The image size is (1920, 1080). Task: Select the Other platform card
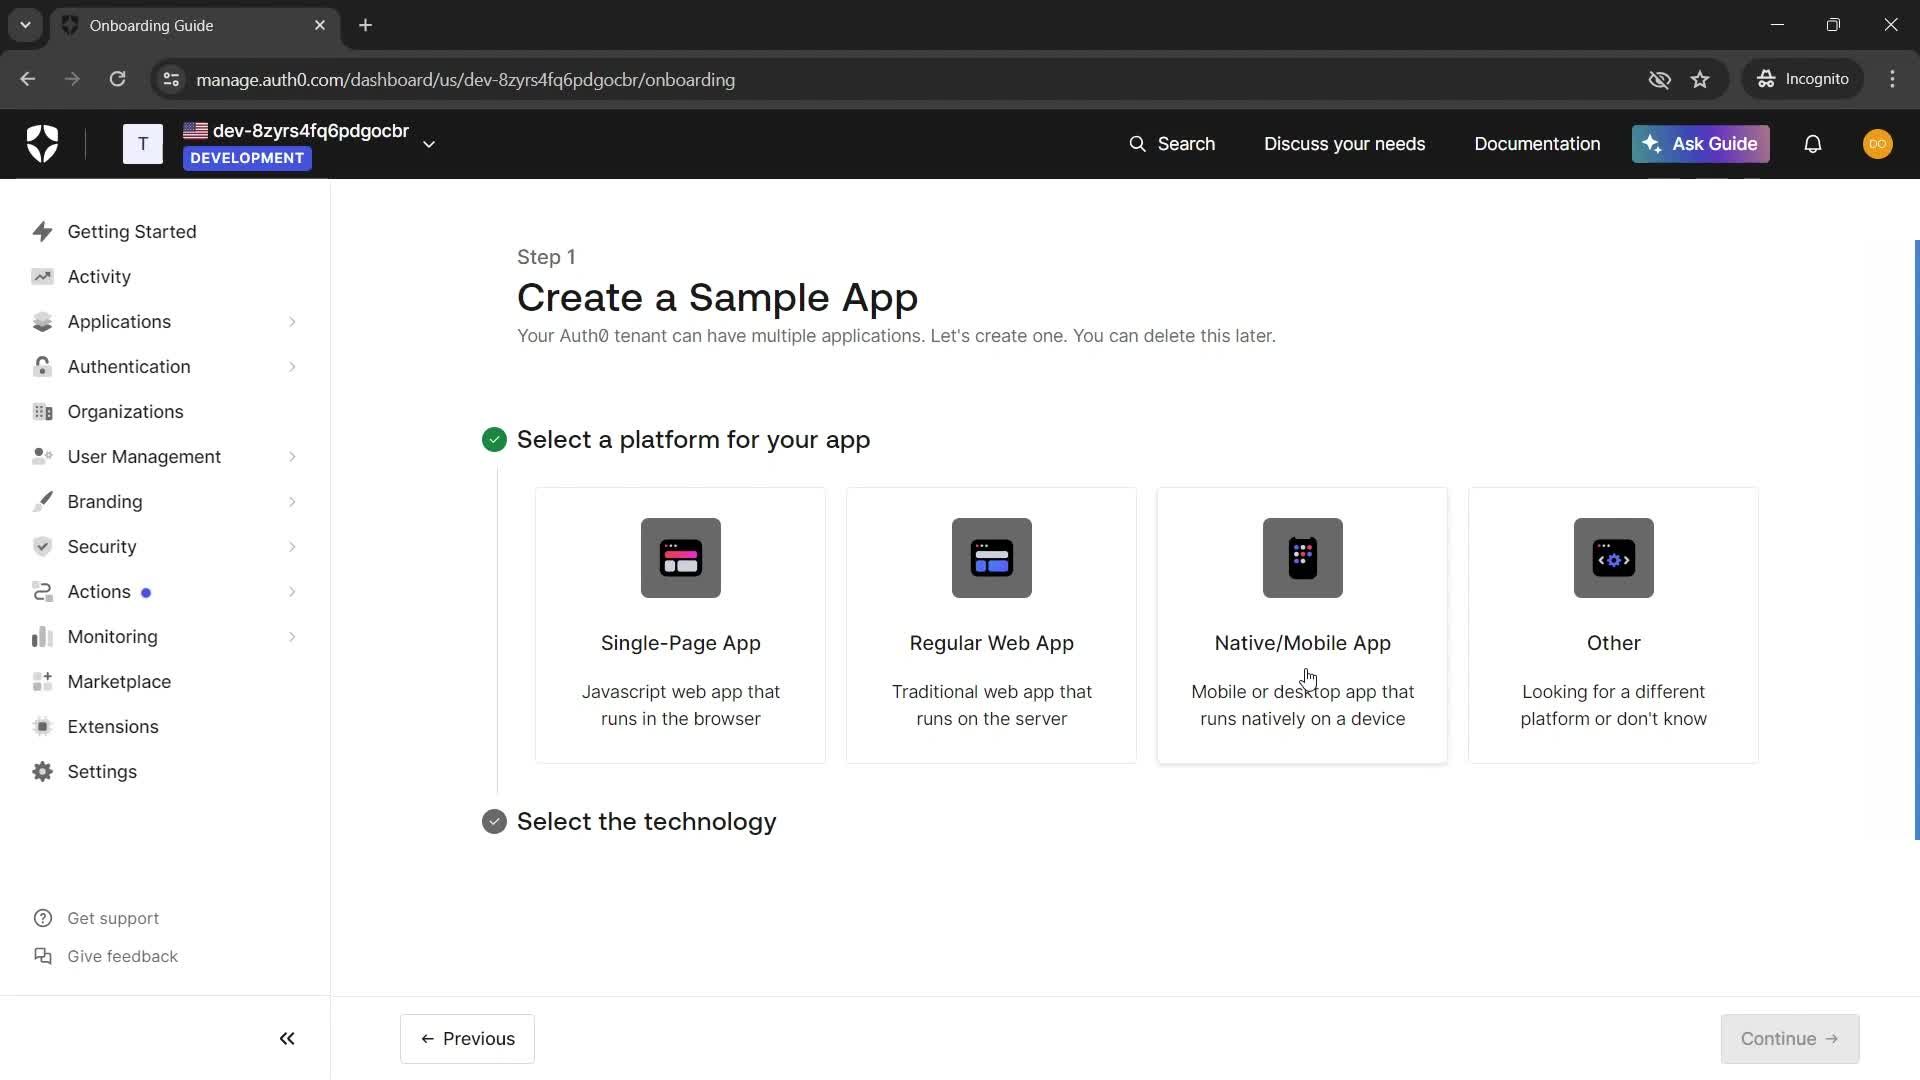(x=1613, y=625)
